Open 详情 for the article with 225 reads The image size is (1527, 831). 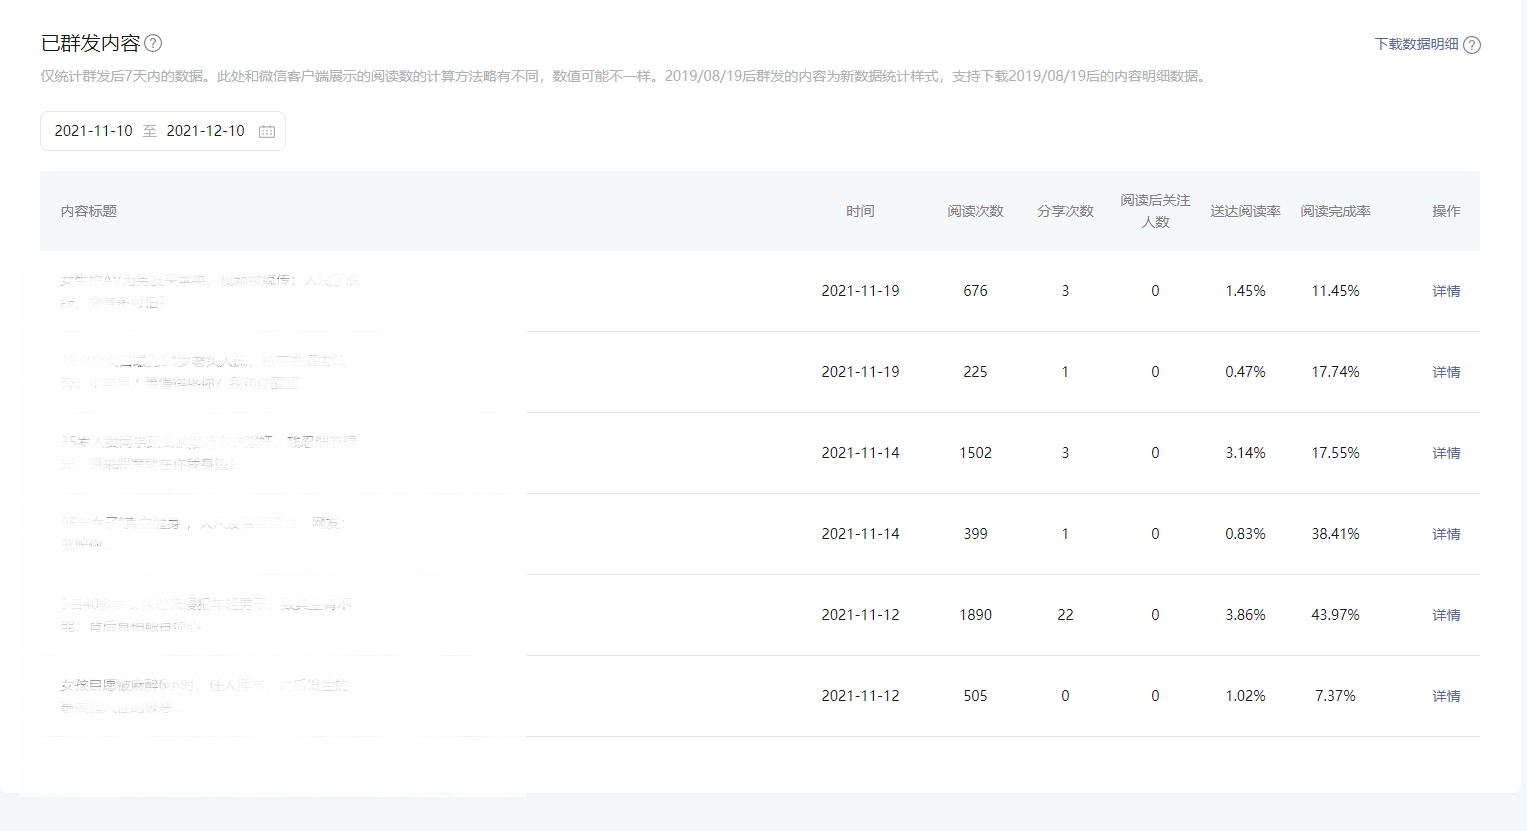(x=1445, y=372)
